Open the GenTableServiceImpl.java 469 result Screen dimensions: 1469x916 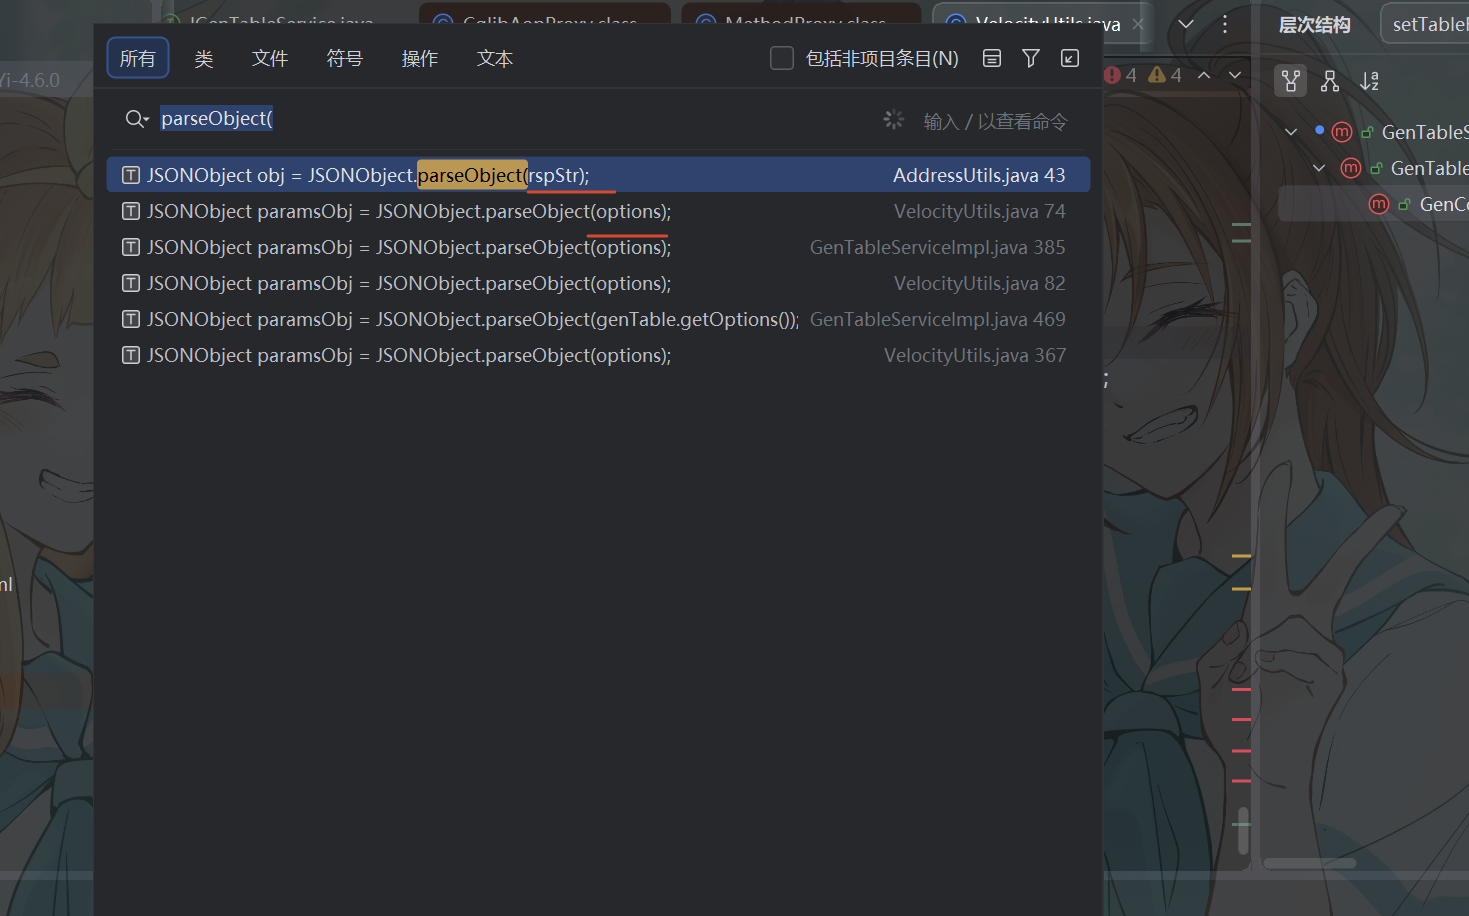click(598, 319)
